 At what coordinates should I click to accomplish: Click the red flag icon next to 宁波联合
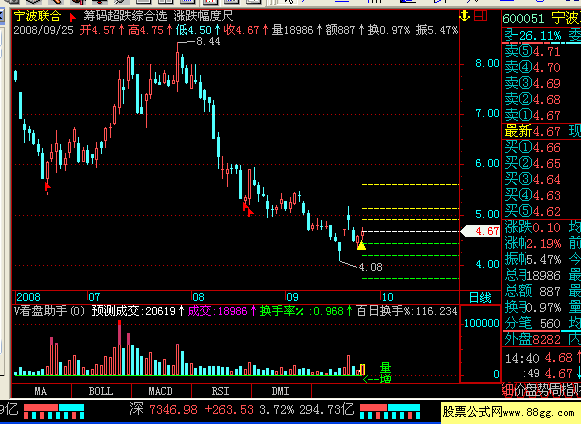point(72,17)
